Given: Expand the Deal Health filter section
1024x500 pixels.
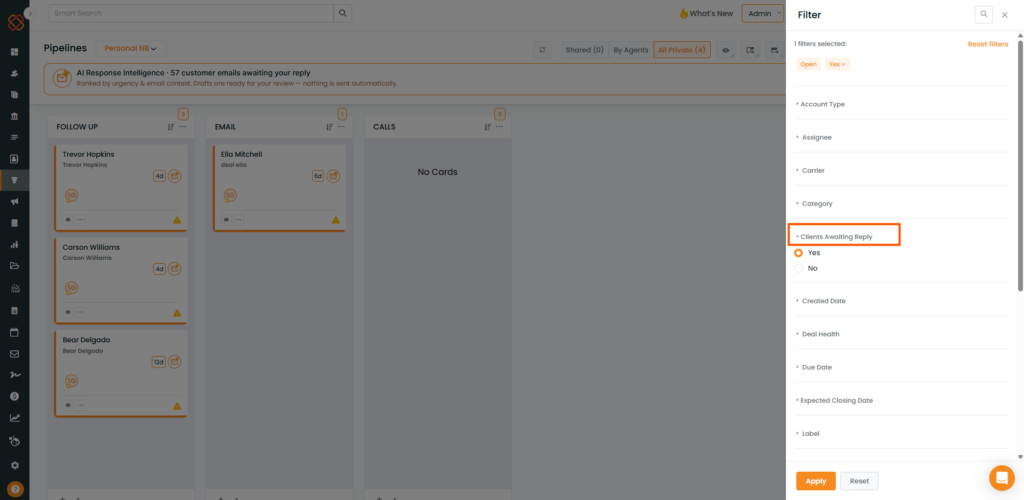Looking at the screenshot, I should coord(818,334).
